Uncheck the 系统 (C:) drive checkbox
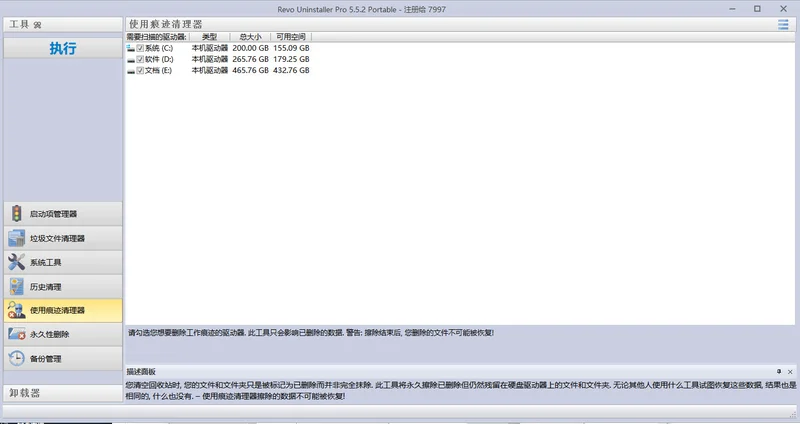Viewport: 800px width, 424px height. [x=140, y=48]
